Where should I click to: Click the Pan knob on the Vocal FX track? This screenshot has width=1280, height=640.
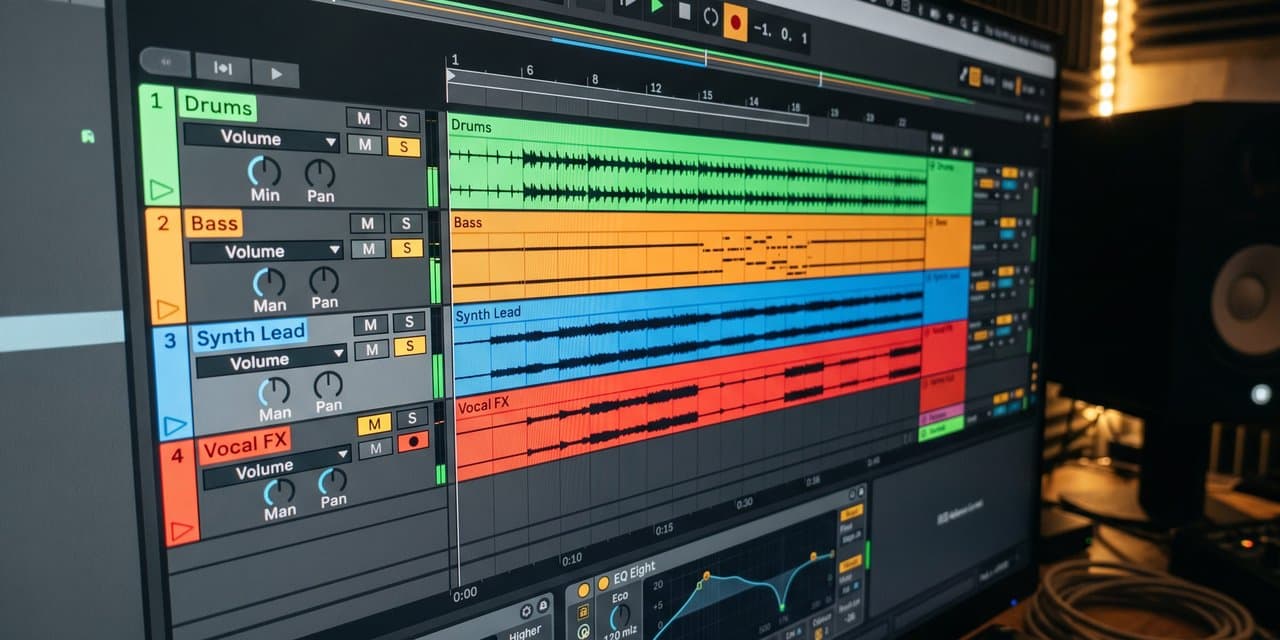coord(333,482)
